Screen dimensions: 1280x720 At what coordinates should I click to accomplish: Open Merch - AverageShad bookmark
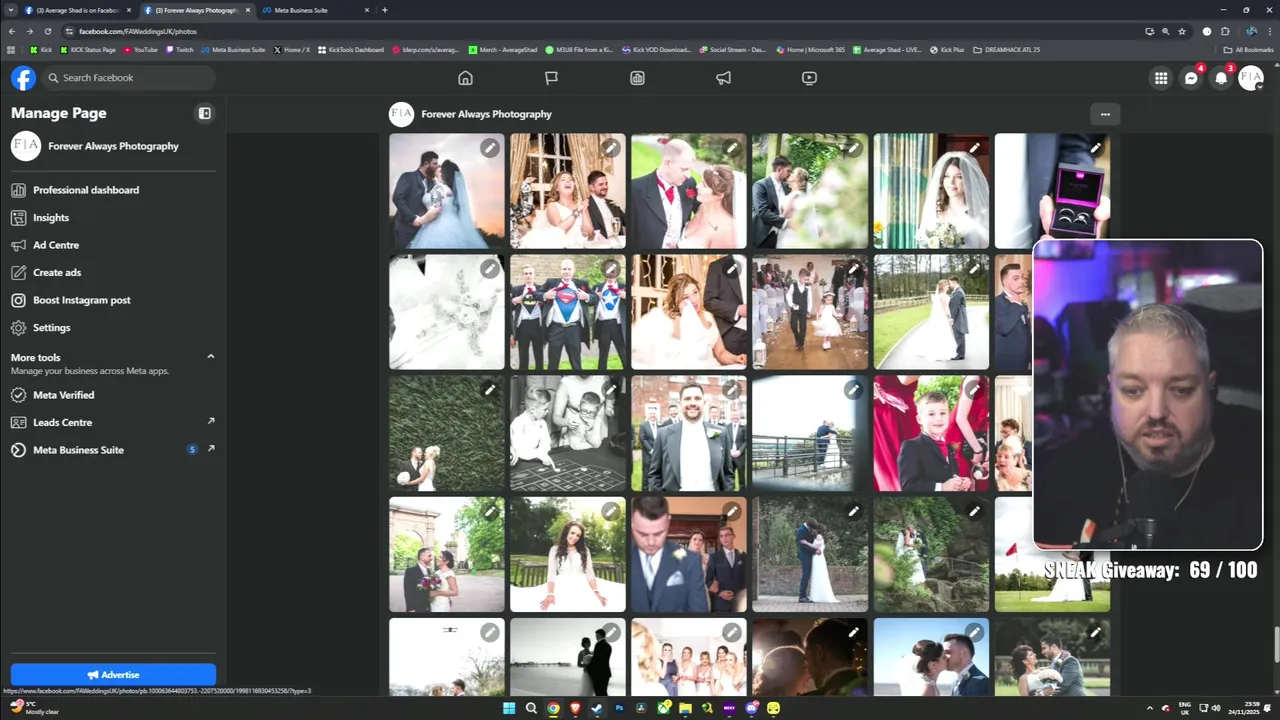[503, 49]
